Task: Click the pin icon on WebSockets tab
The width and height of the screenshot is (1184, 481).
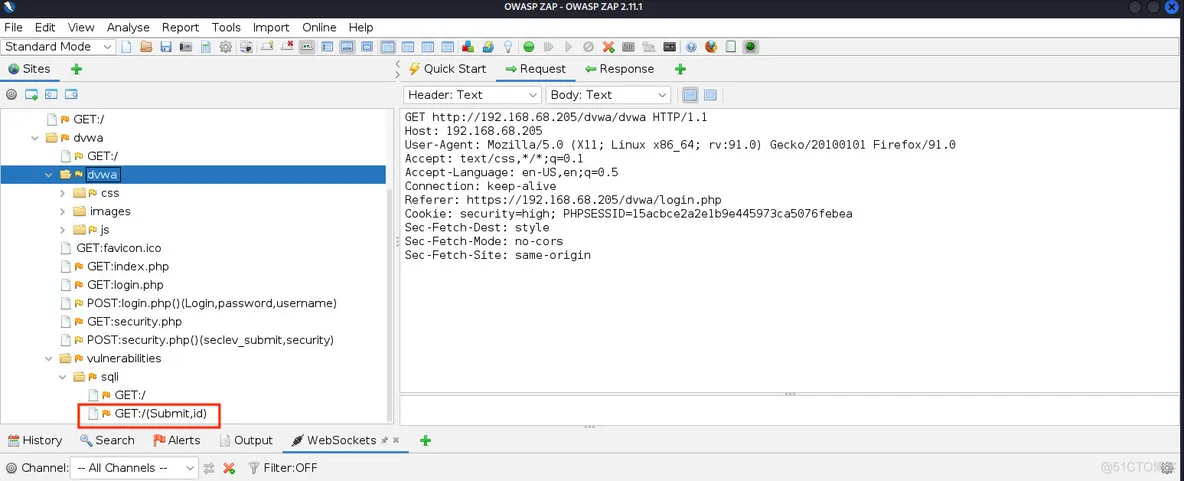Action: coord(384,440)
